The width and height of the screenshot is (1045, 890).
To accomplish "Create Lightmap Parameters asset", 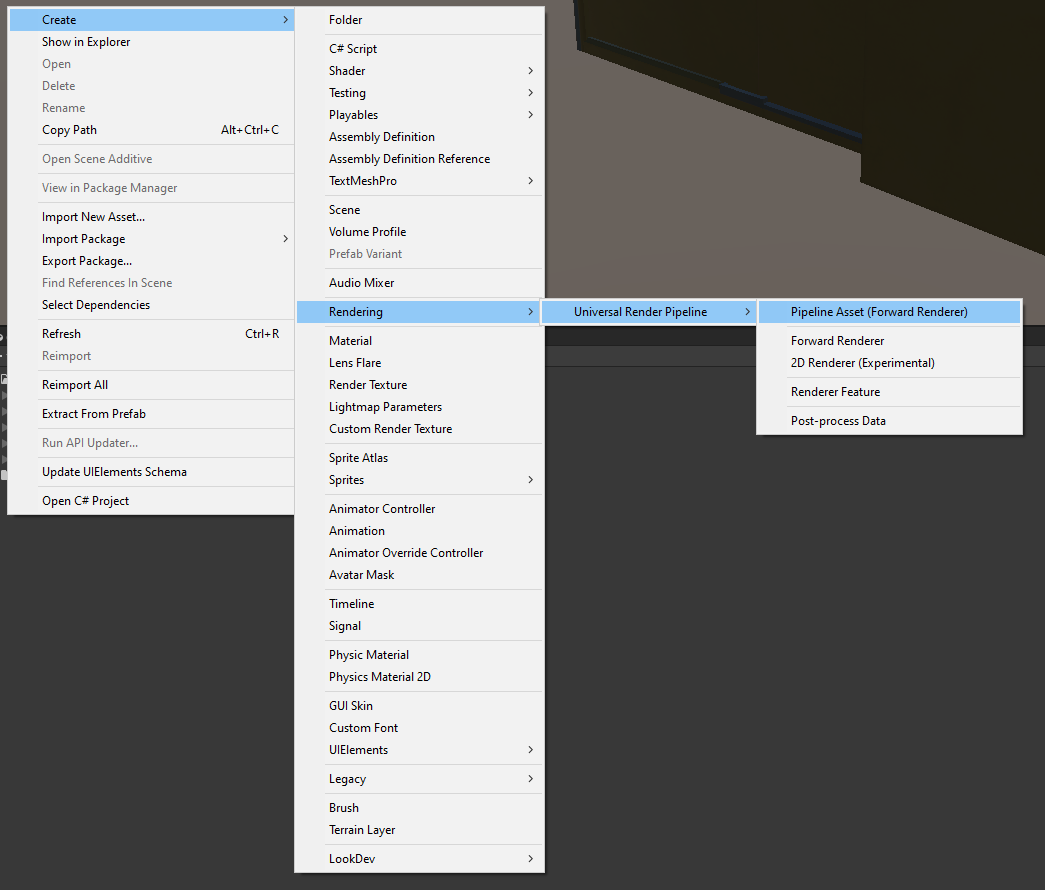I will pos(419,407).
